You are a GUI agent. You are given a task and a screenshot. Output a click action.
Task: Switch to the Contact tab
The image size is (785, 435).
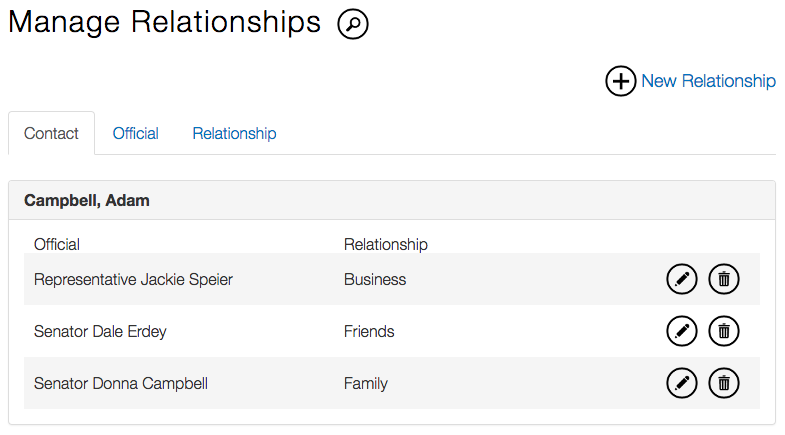coord(51,134)
